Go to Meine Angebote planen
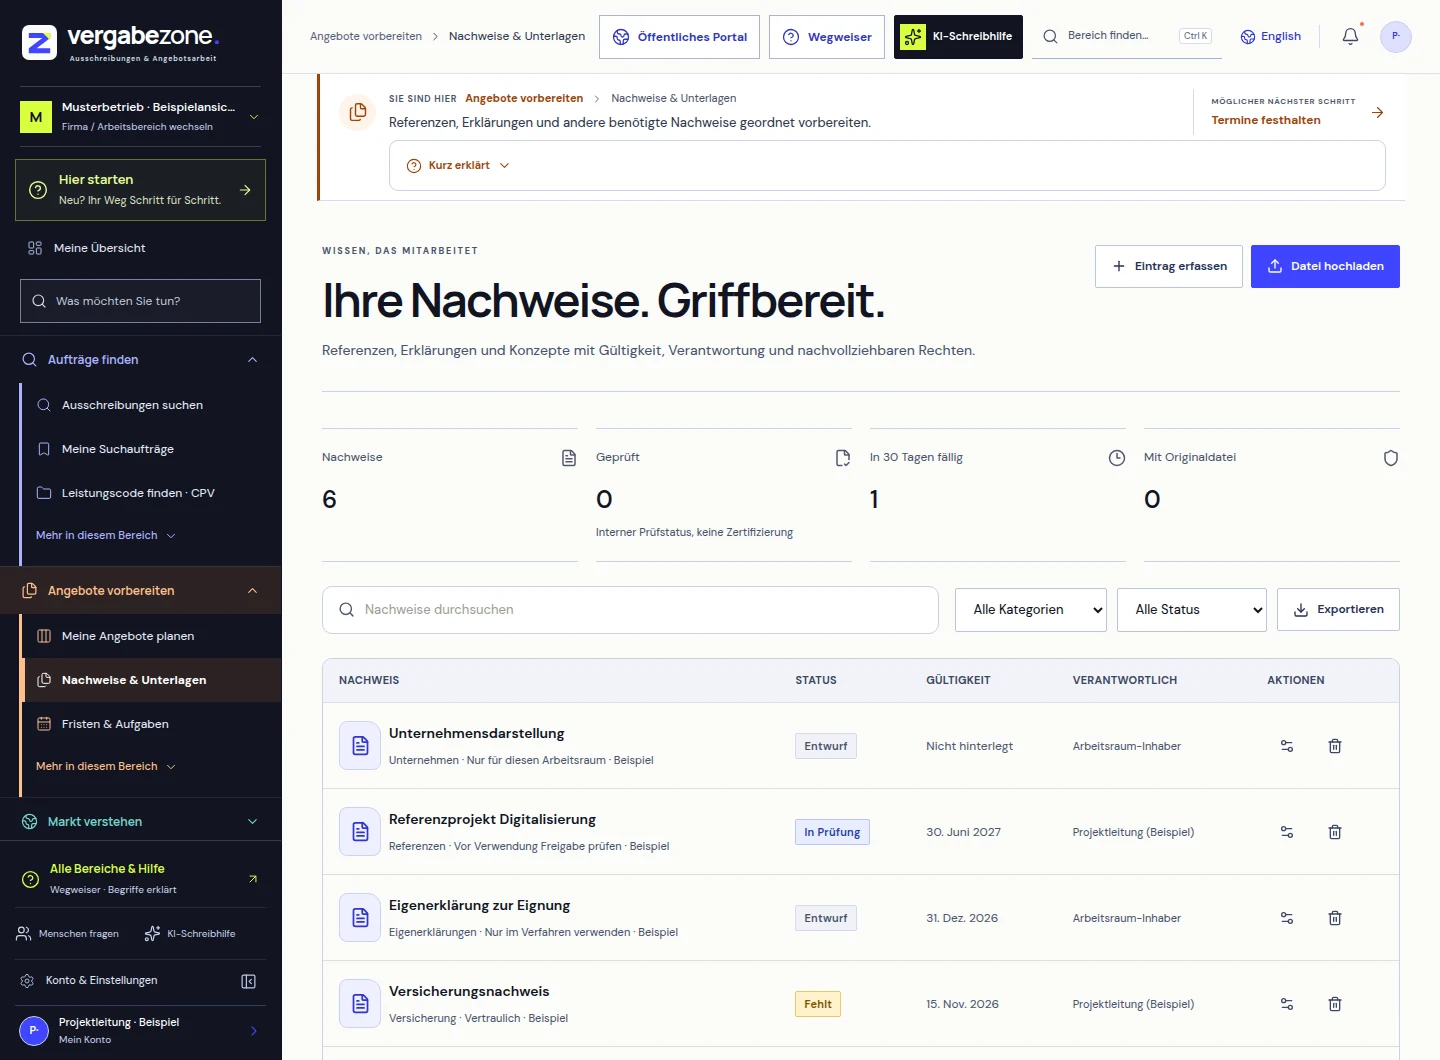The height and width of the screenshot is (1060, 1440). [x=150, y=636]
